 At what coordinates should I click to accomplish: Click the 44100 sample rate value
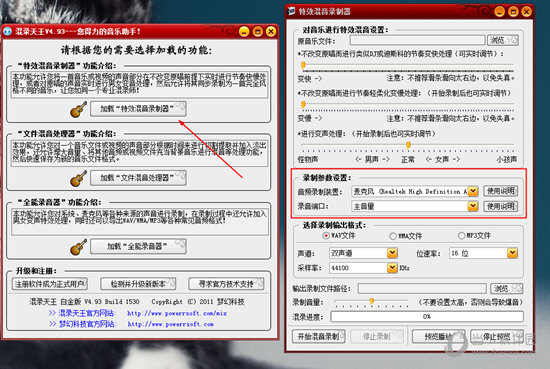340,268
